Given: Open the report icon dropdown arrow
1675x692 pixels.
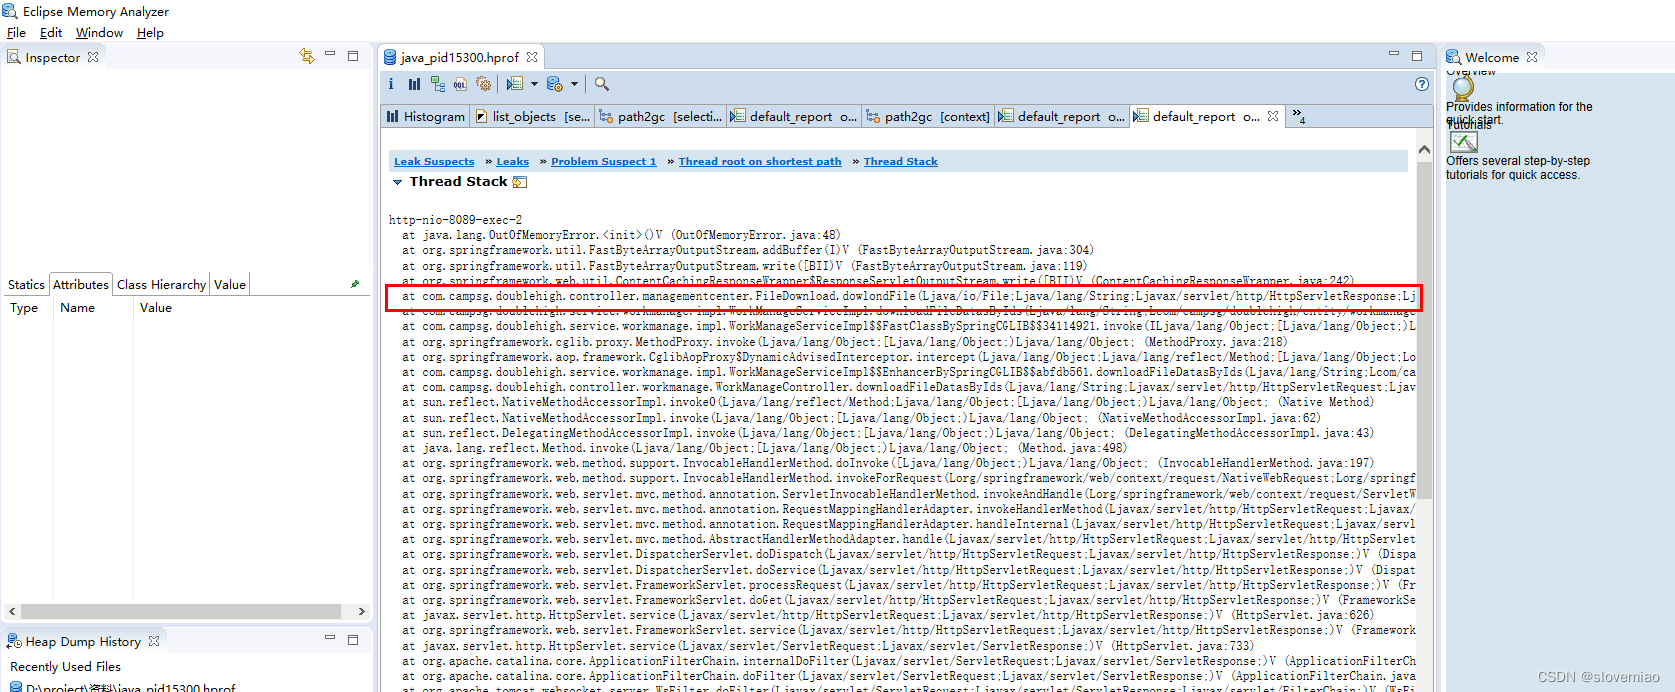Looking at the screenshot, I should pos(534,84).
